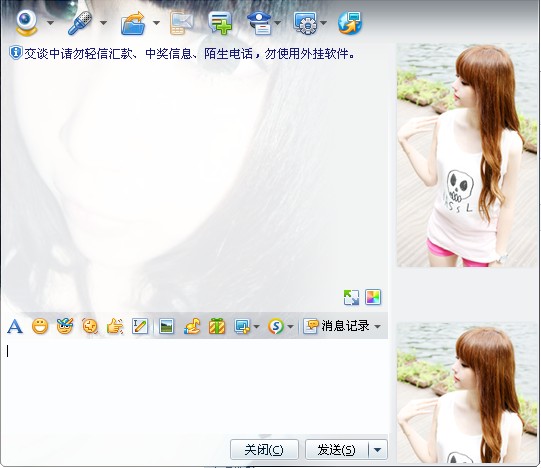Open 消息记录 message history
541x468 pixels.
point(342,326)
